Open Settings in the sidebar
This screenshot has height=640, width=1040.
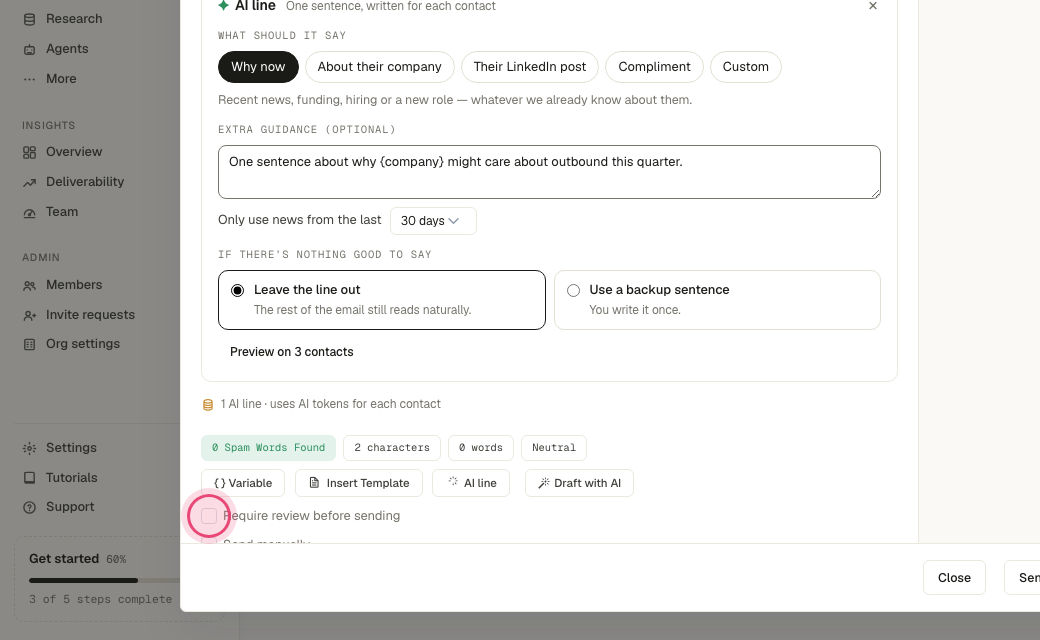tap(71, 448)
